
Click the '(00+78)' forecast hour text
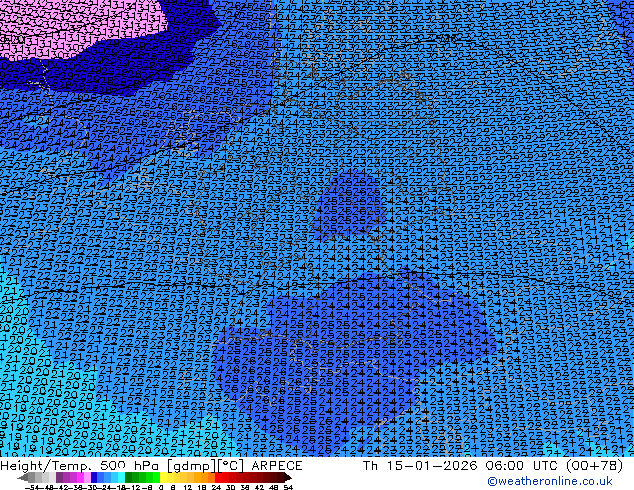coord(594,466)
